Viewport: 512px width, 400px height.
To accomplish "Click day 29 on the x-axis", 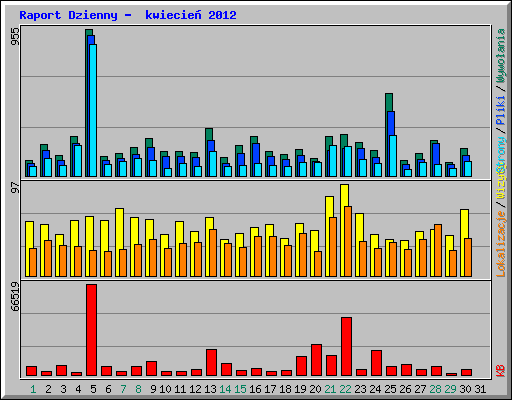I will (450, 389).
